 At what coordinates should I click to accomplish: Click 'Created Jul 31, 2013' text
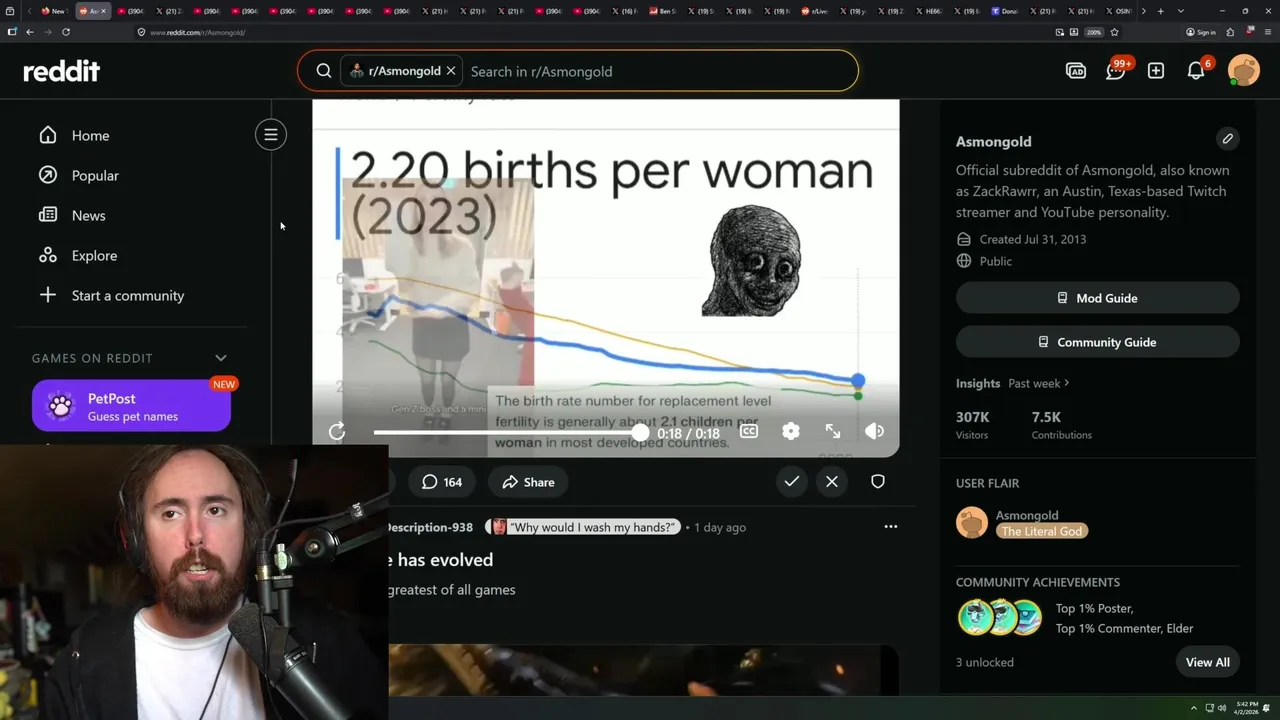tap(1033, 239)
